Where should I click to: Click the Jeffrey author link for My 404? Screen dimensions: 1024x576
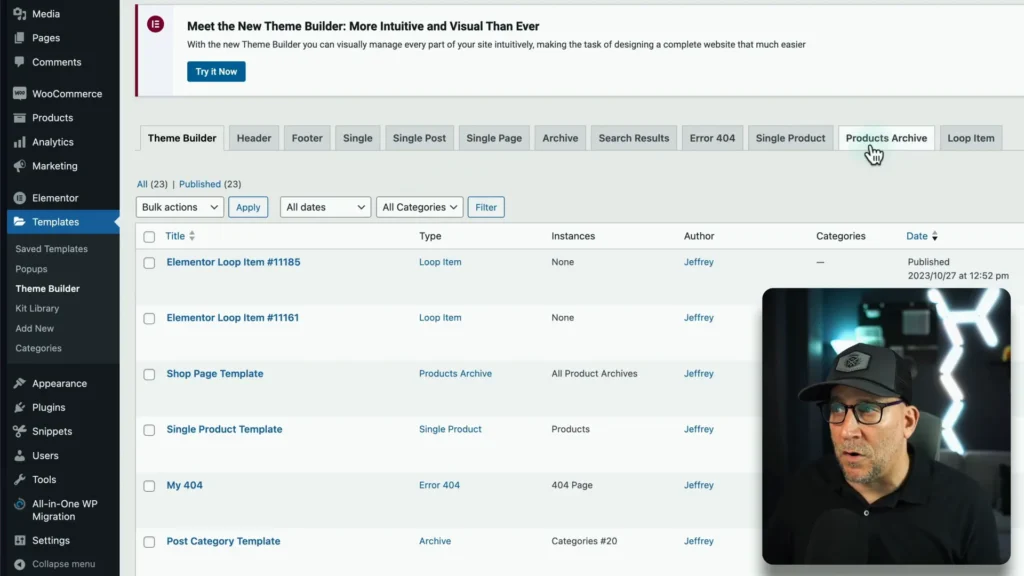pyautogui.click(x=699, y=485)
